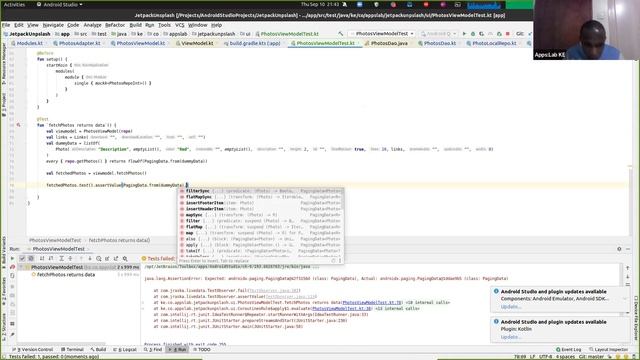Open the Tools menu
Image resolution: width=640 pixels, height=360 pixels.
click(164, 25)
